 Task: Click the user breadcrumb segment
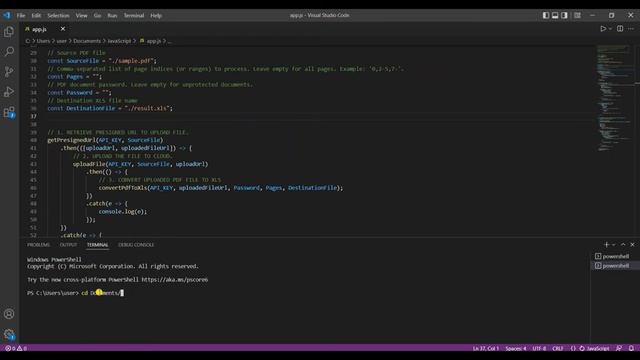(x=62, y=41)
